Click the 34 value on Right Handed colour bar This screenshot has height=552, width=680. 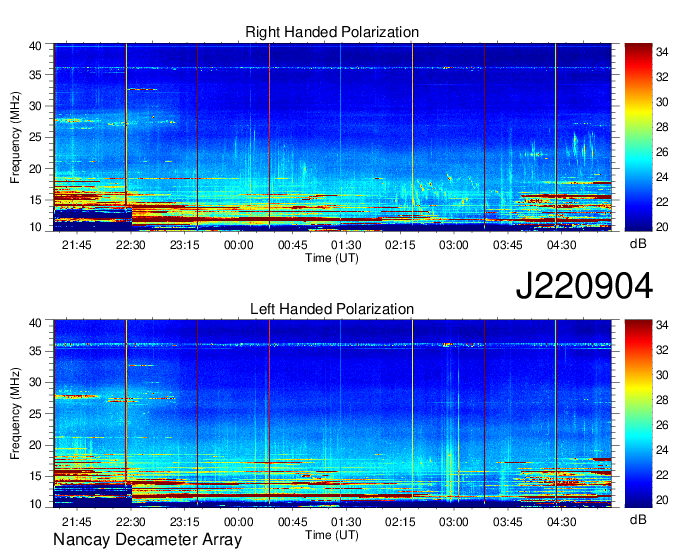coord(662,52)
